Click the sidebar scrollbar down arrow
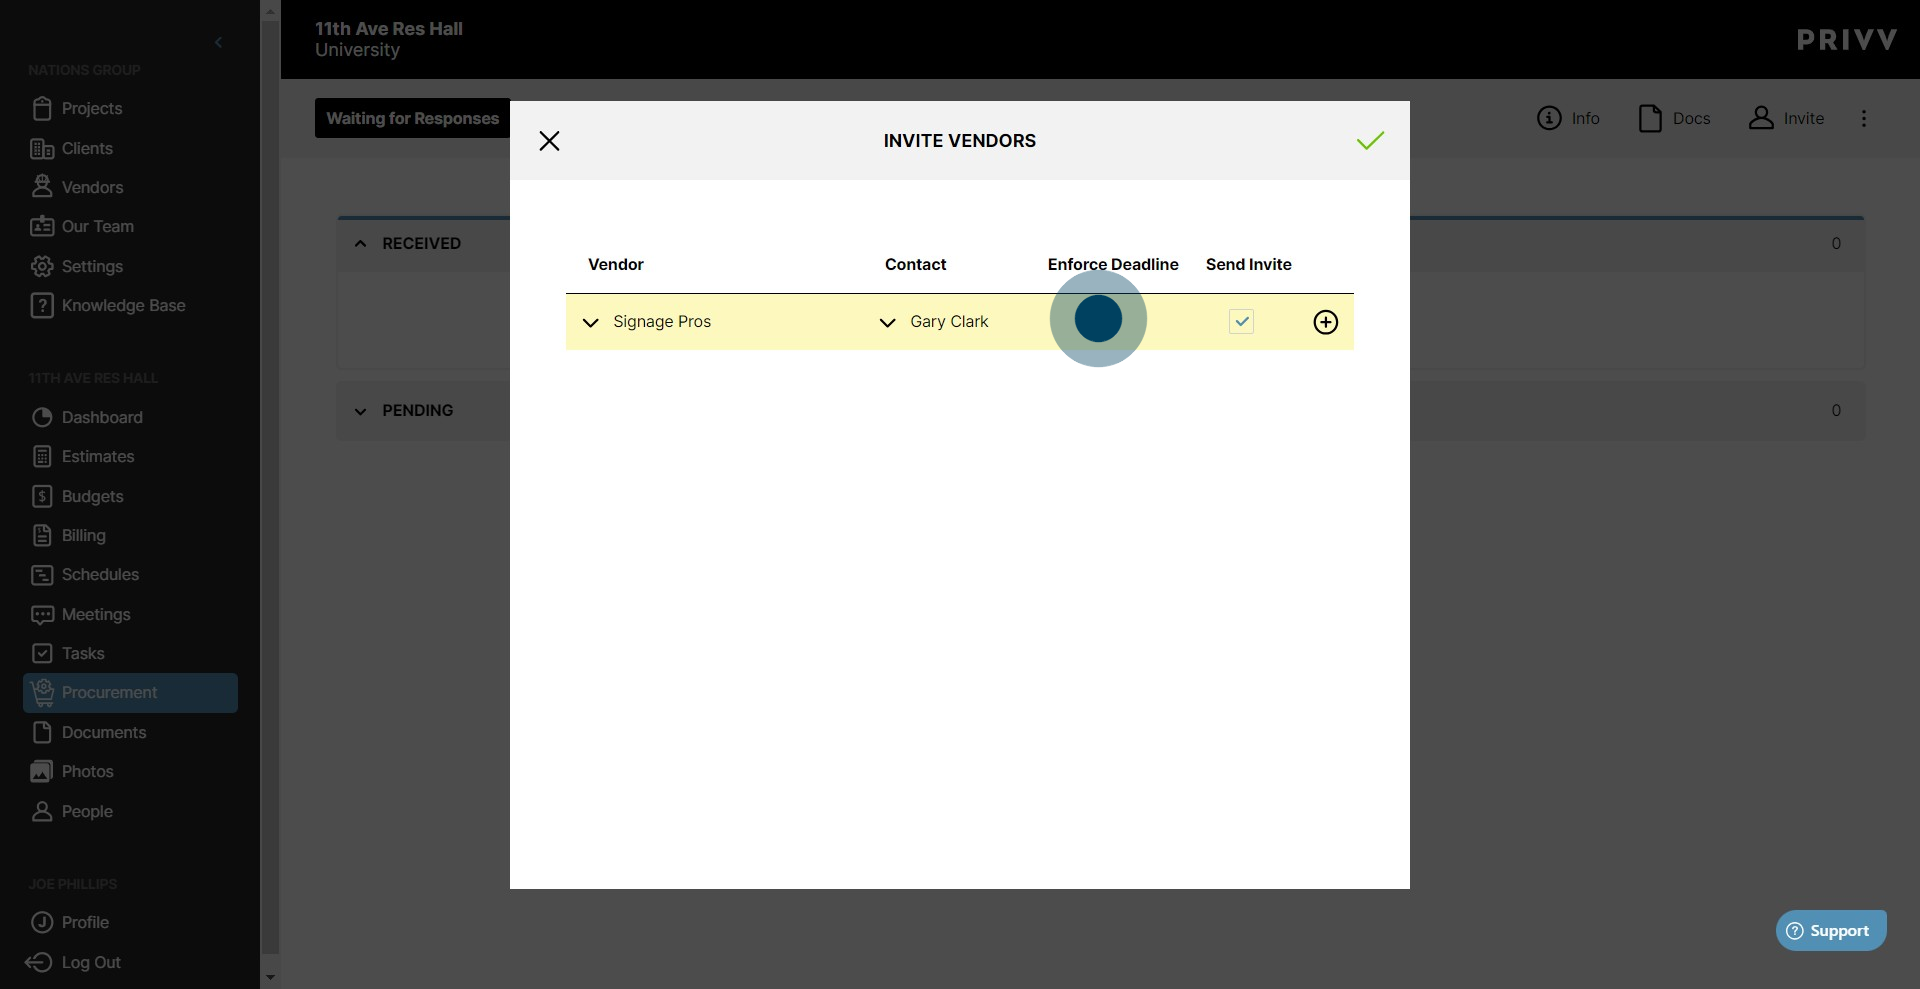The height and width of the screenshot is (989, 1920). [x=270, y=977]
